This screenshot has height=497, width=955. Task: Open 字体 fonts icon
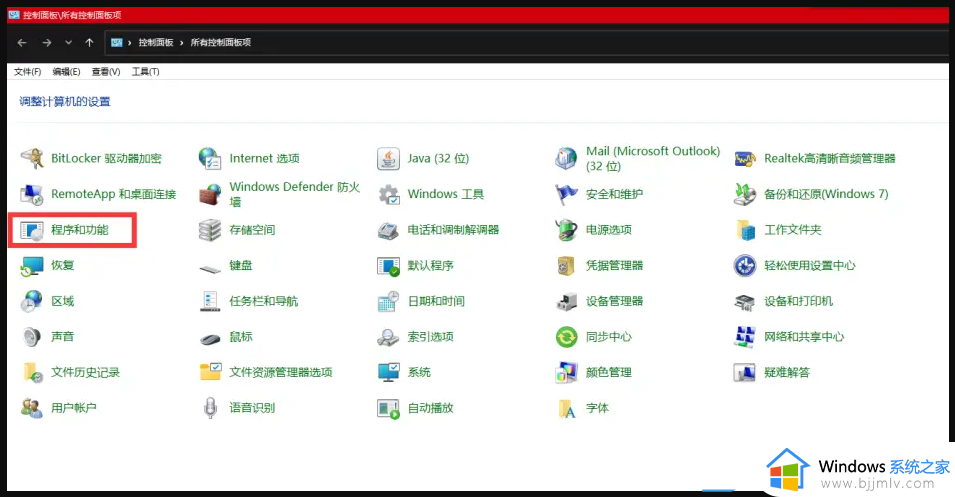click(566, 409)
